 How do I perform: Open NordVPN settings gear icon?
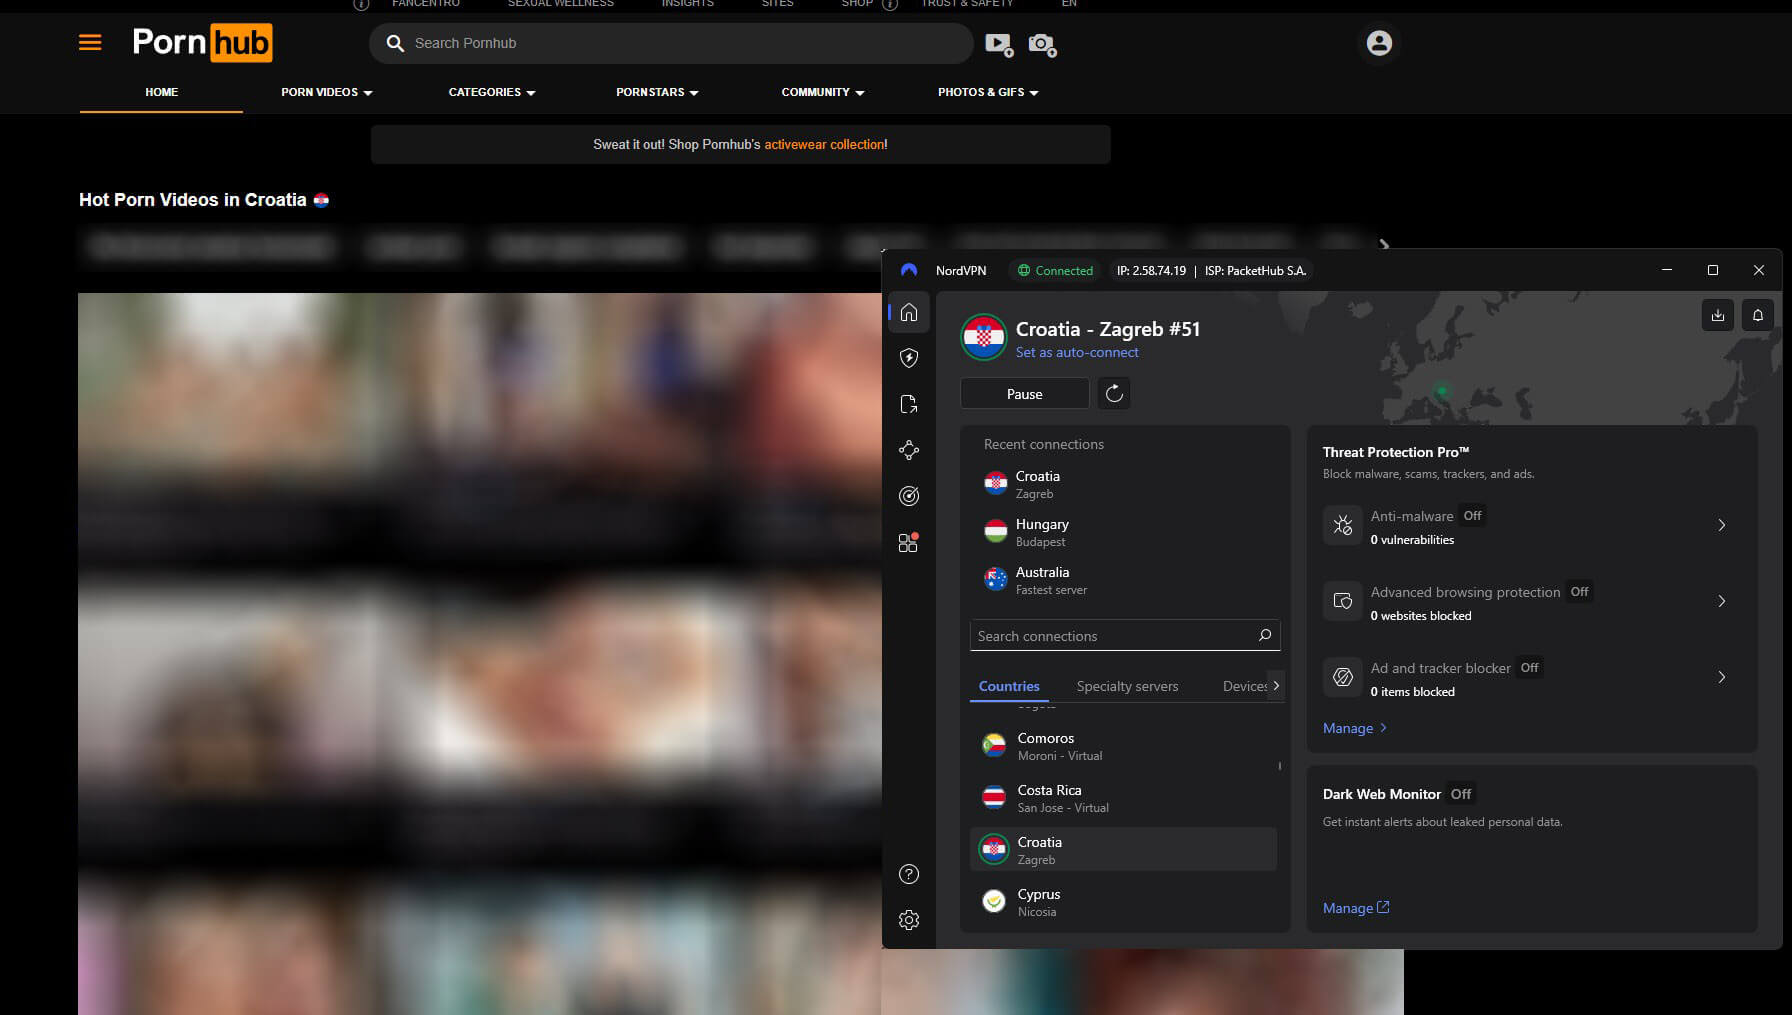909,919
